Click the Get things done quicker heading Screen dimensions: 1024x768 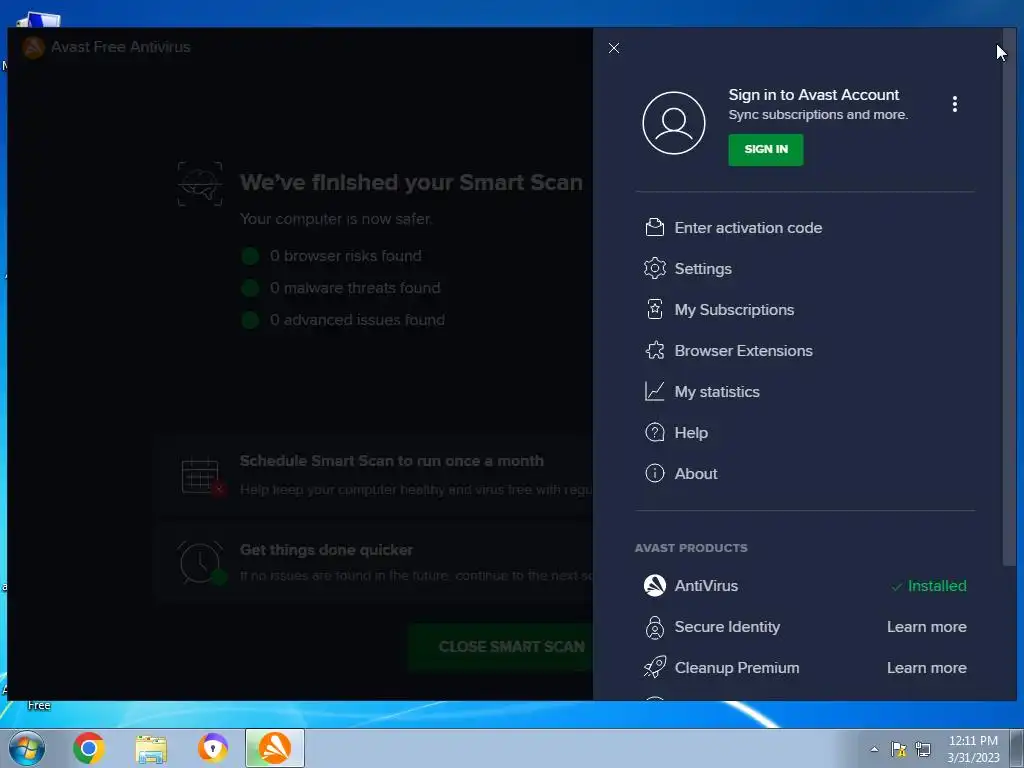coord(326,550)
